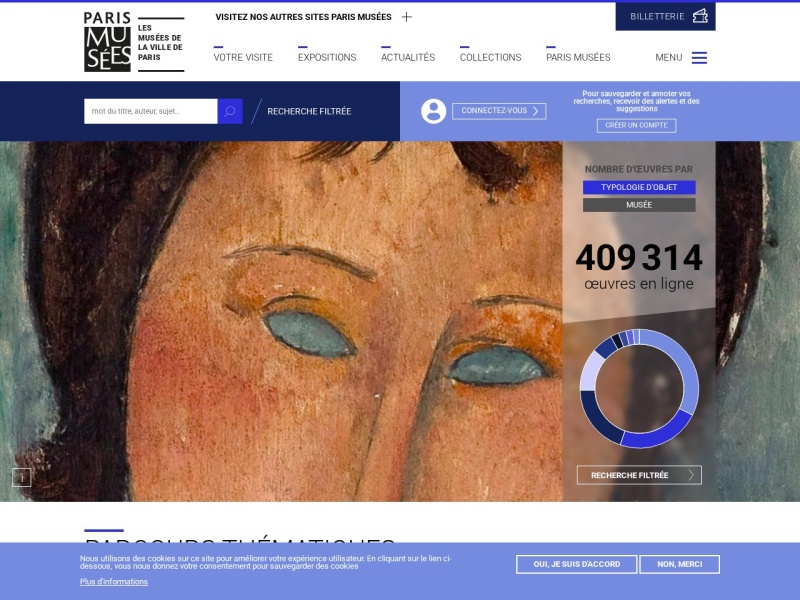Open Recherche Filtrée button below the chart

[639, 475]
